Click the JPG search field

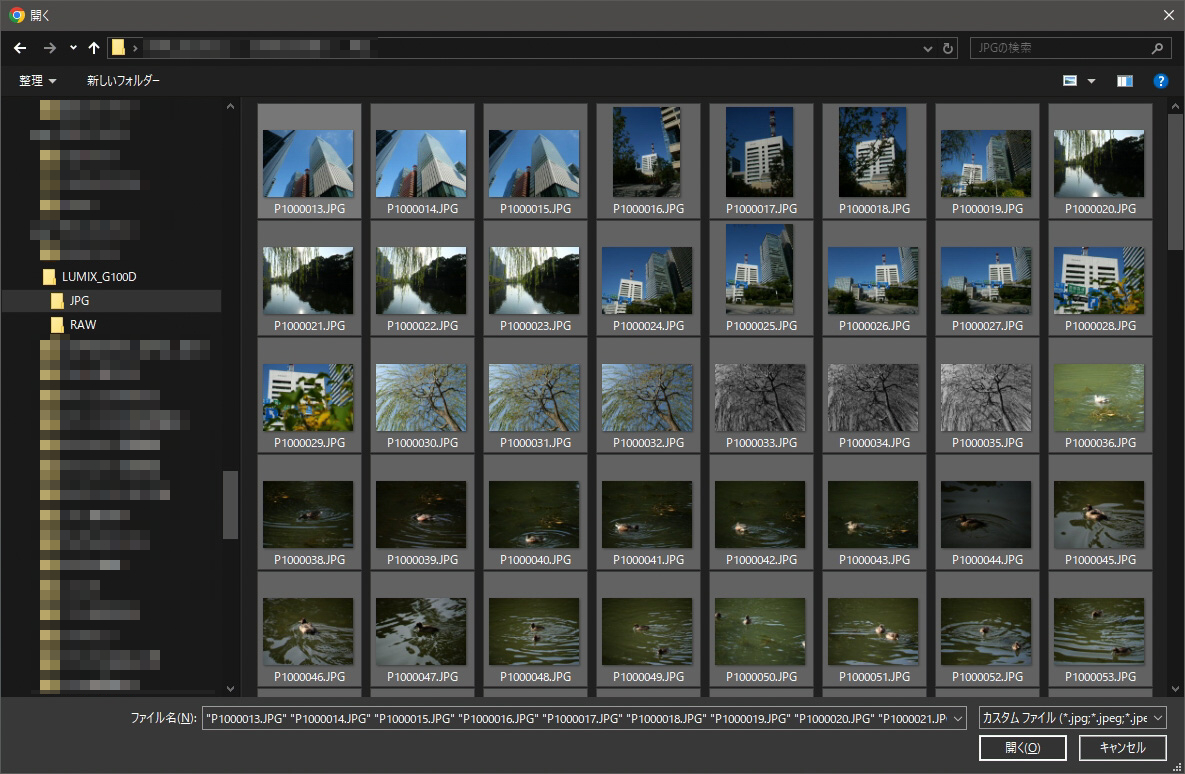[x=1069, y=48]
